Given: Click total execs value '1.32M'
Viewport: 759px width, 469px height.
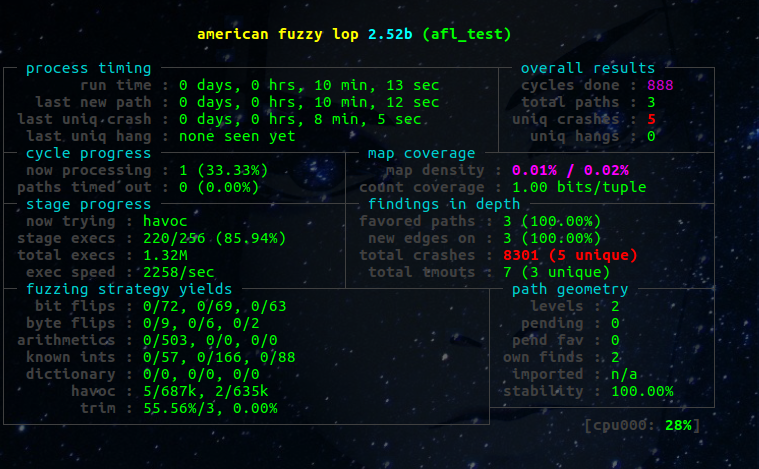Looking at the screenshot, I should pyautogui.click(x=165, y=255).
